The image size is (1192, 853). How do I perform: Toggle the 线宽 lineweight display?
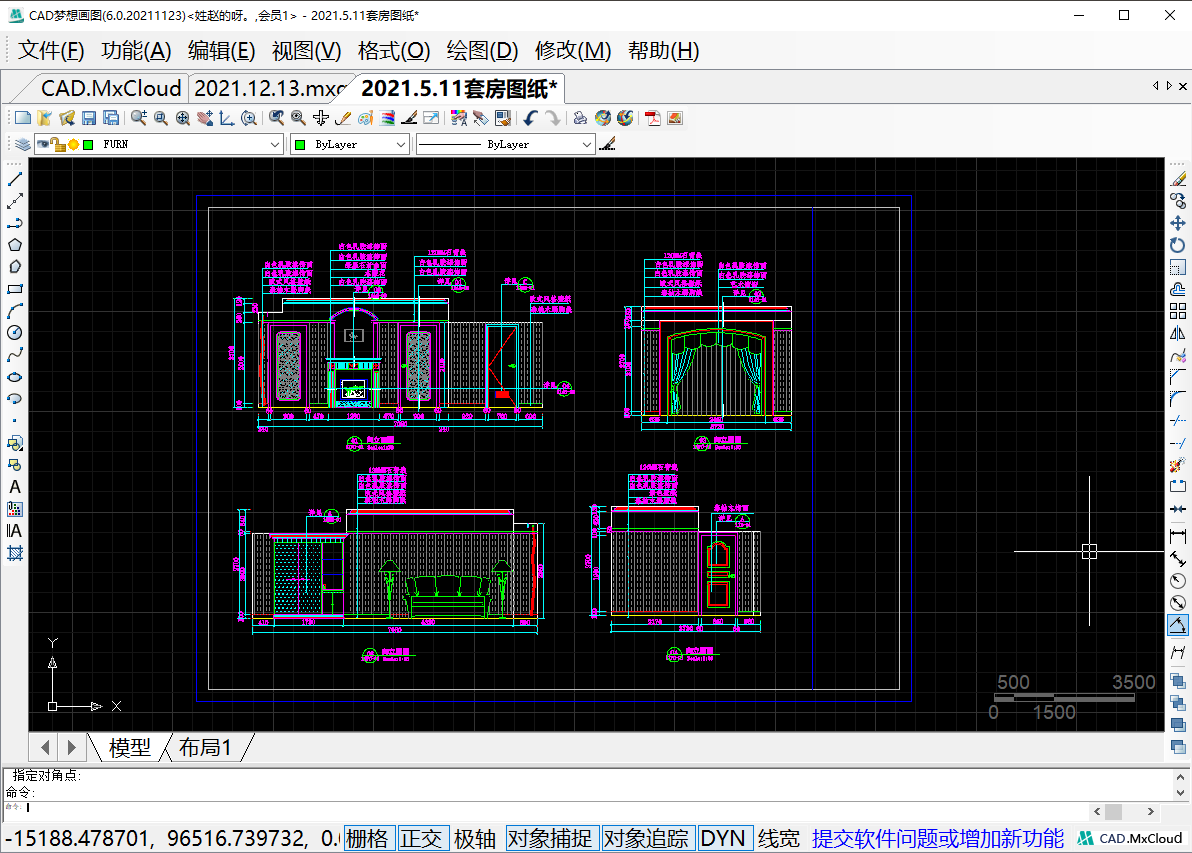[x=779, y=838]
